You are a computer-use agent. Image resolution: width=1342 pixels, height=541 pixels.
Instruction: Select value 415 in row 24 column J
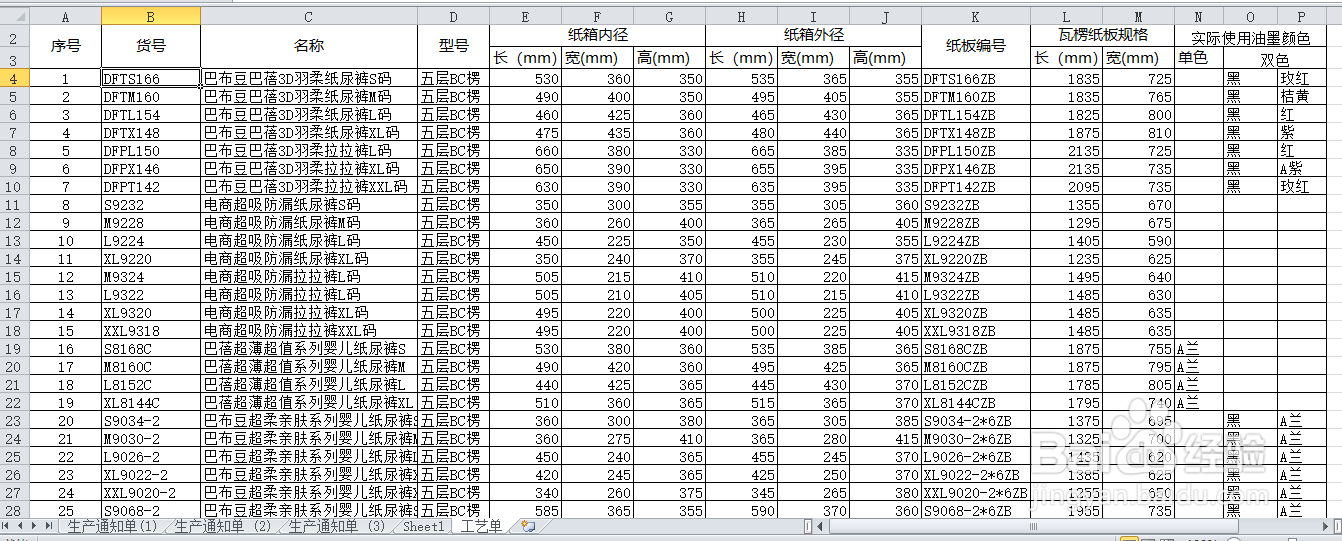click(885, 438)
